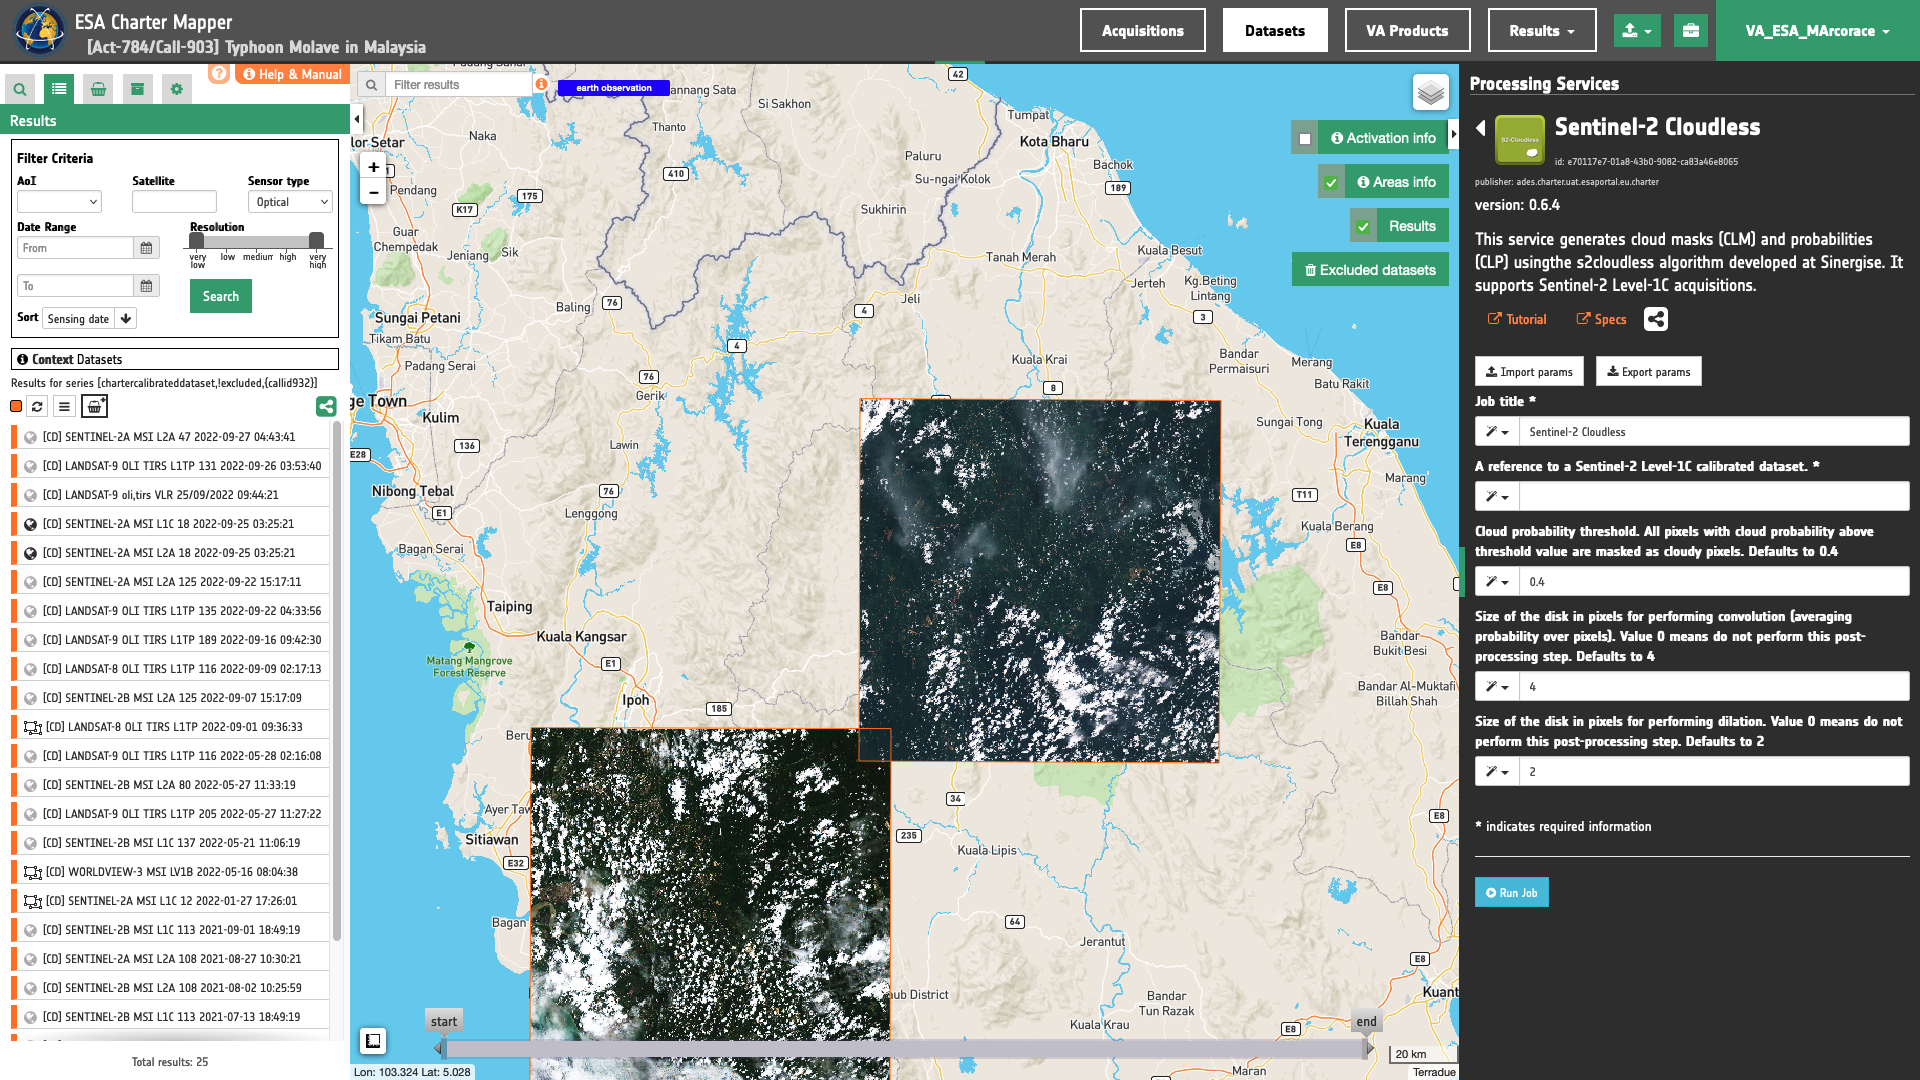
Task: Open the upload dropdown in top bar
Action: coord(1637,31)
